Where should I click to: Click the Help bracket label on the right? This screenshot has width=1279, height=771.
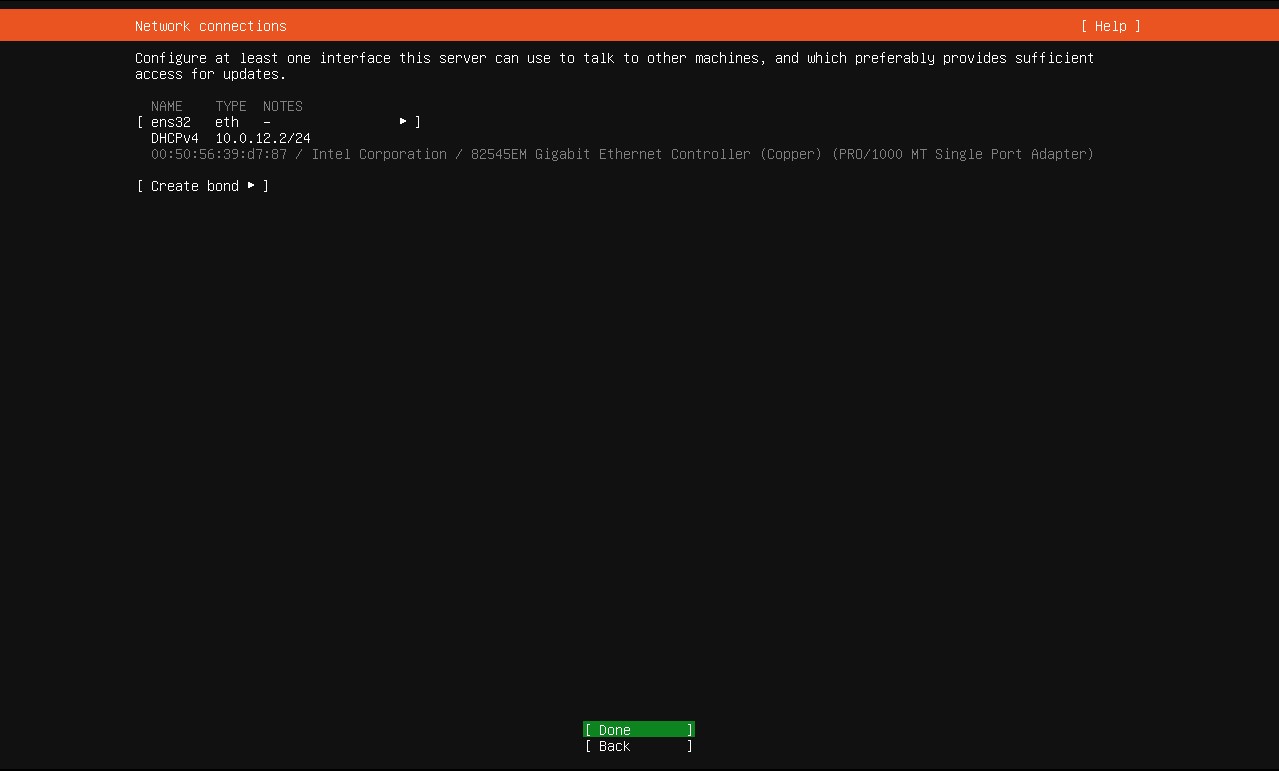pos(1111,26)
